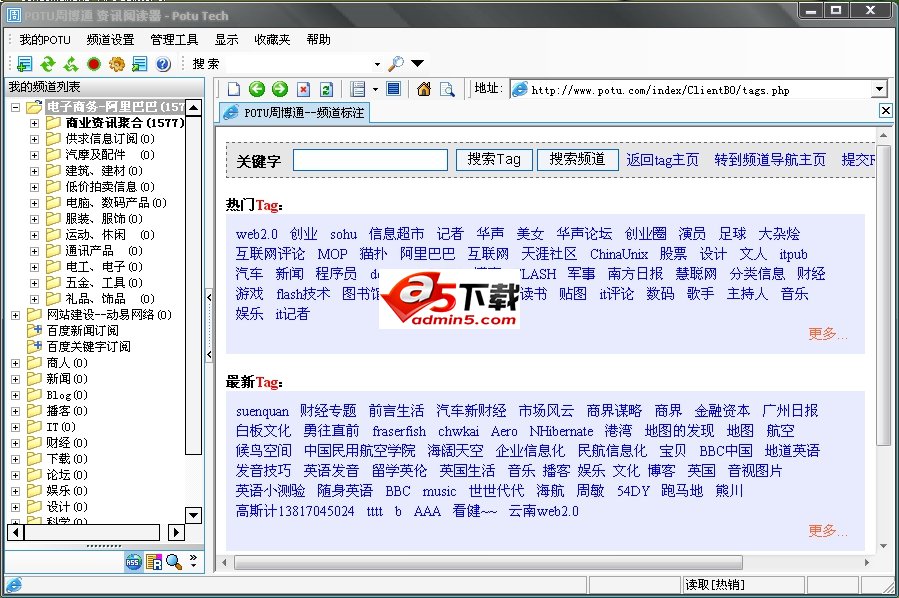Image resolution: width=899 pixels, height=598 pixels.
Task: Open the 返回tag主页 link
Action: (x=662, y=160)
